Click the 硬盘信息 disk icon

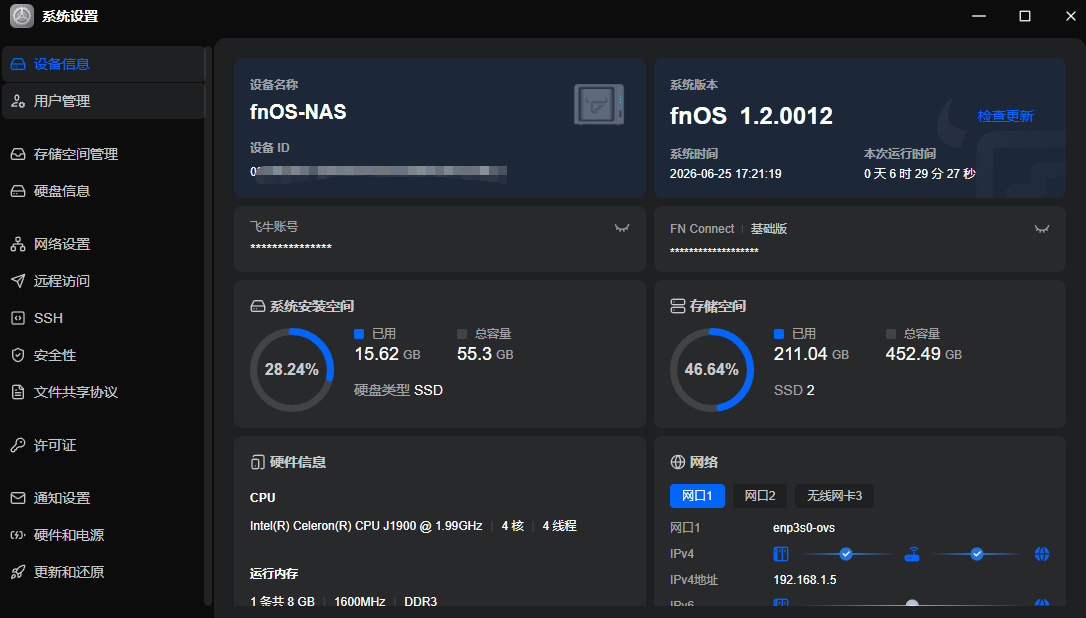pos(18,191)
